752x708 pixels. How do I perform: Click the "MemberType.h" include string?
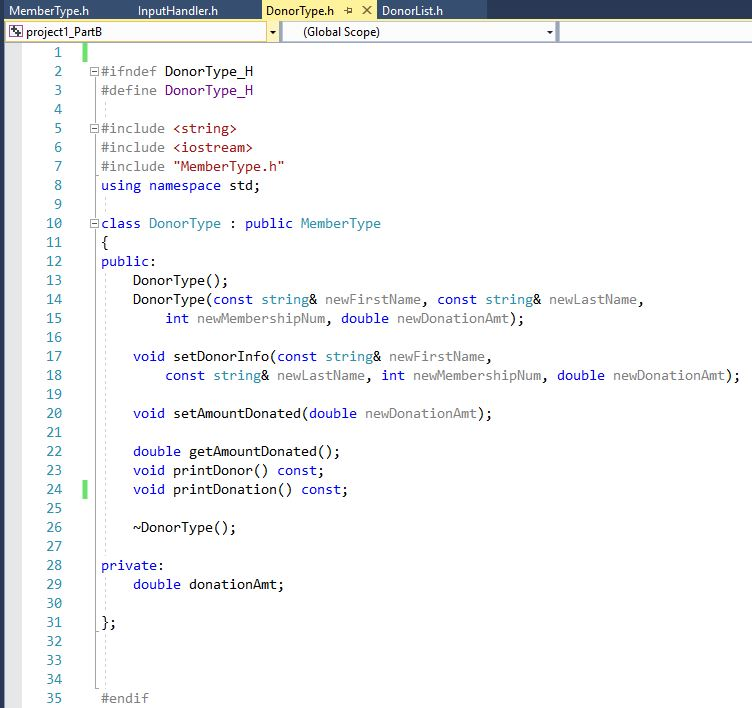click(x=229, y=166)
